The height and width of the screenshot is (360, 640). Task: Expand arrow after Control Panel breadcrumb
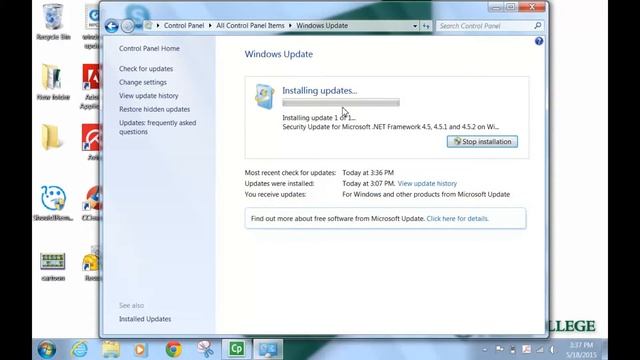click(x=210, y=26)
